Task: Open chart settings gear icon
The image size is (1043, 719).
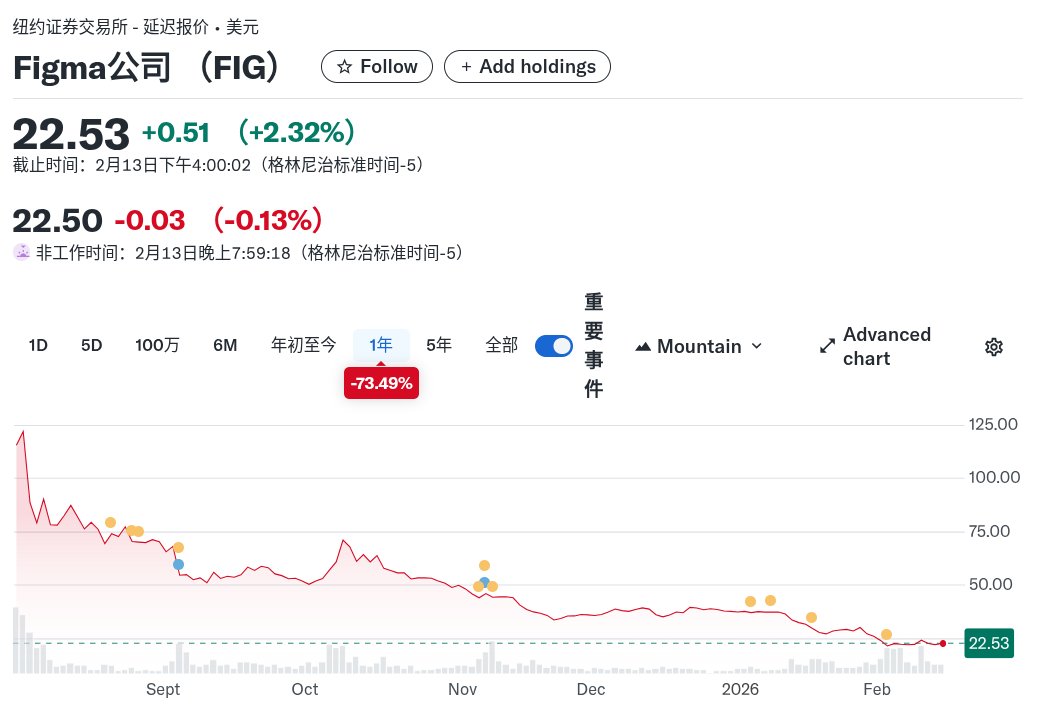Action: click(x=993, y=347)
